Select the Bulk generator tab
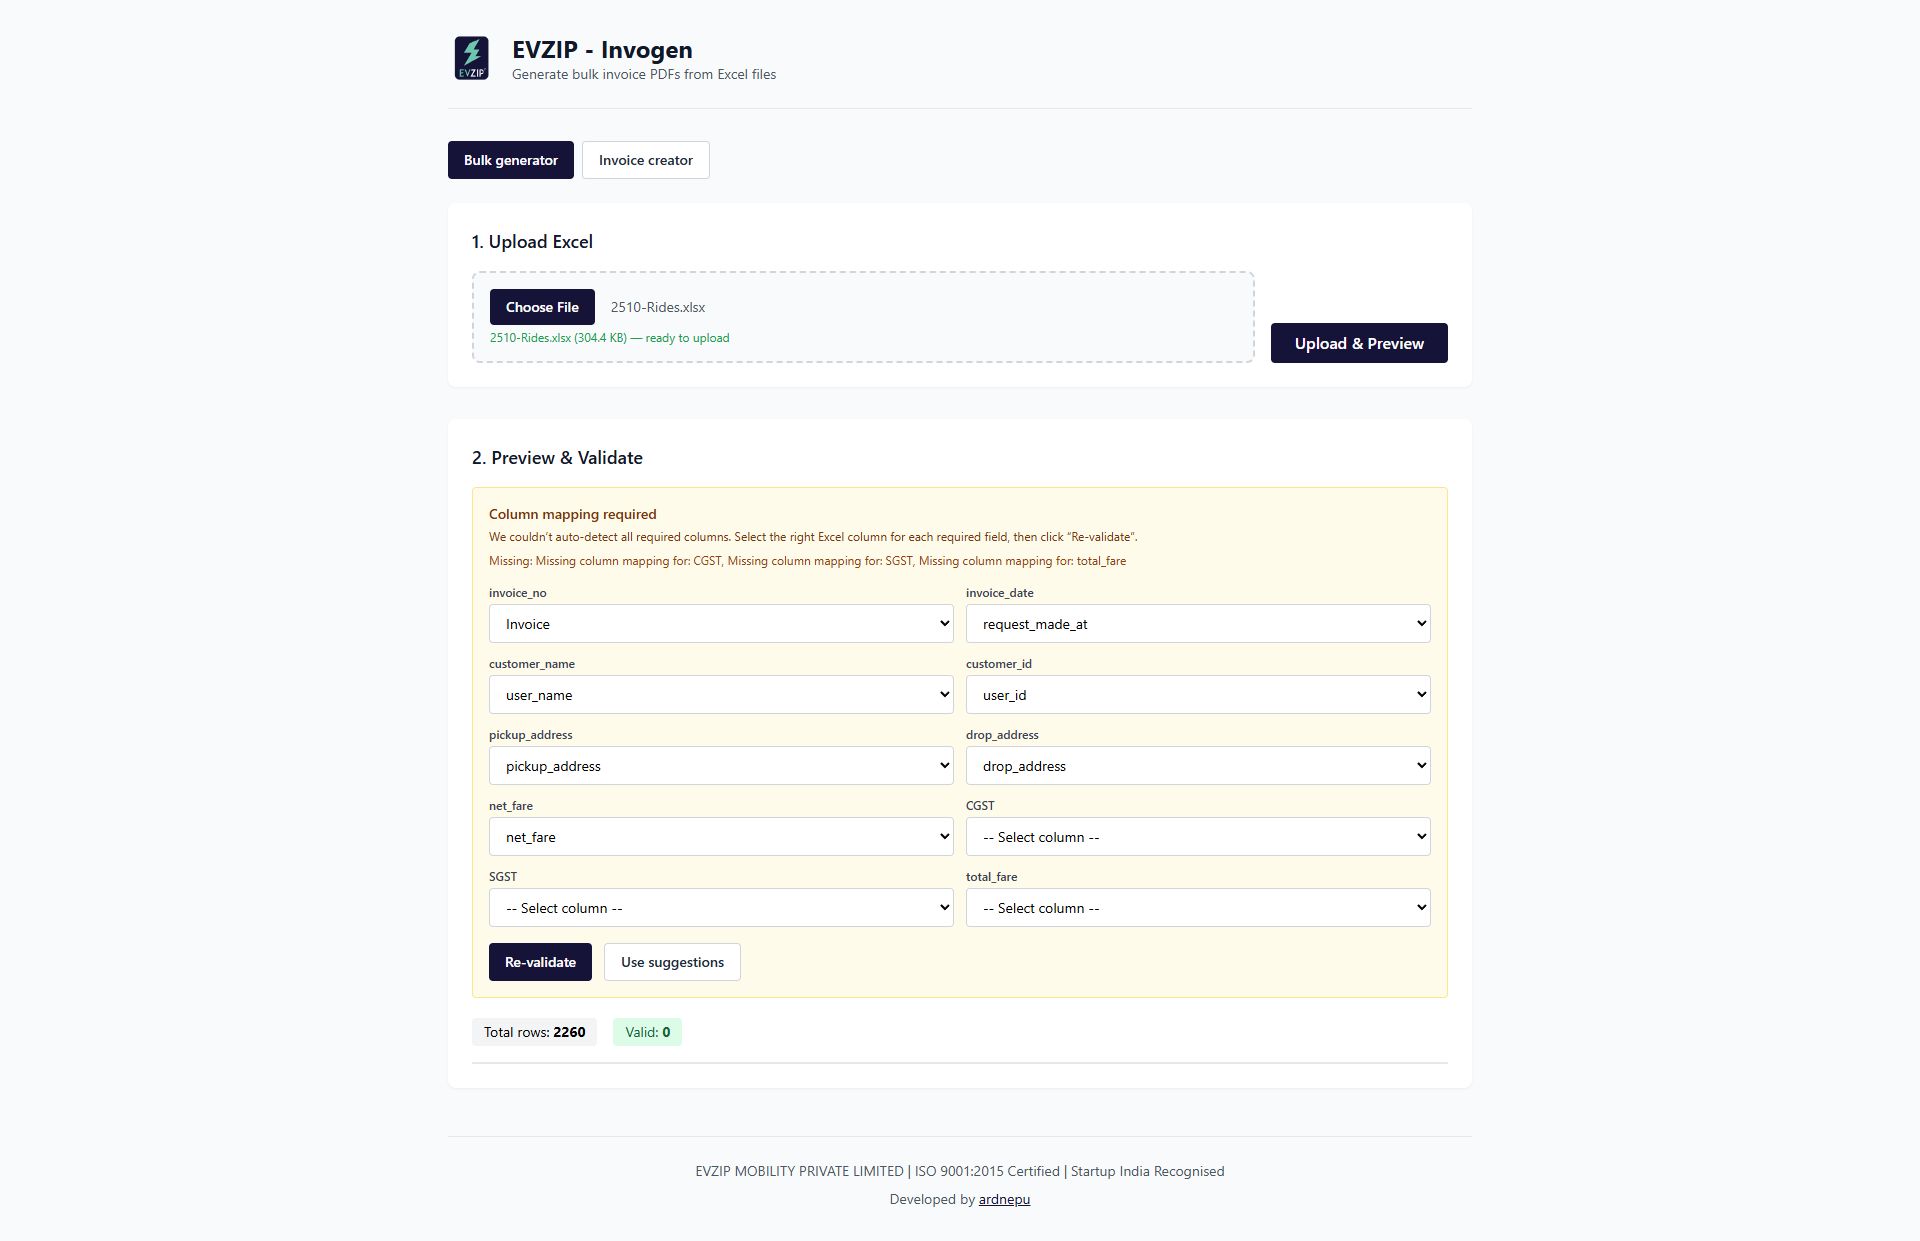 click(x=511, y=160)
